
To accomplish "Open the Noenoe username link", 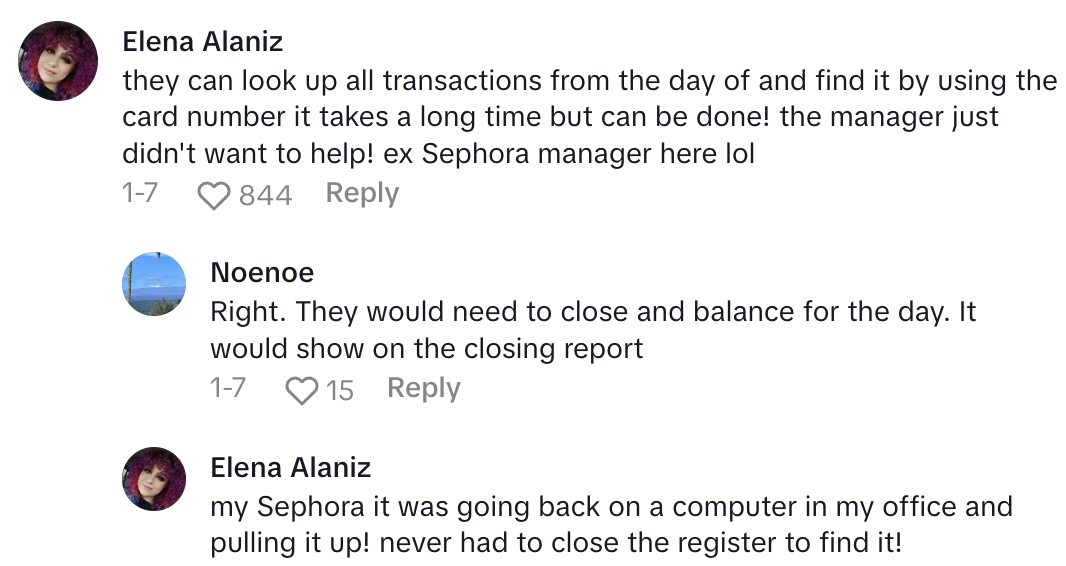I will tap(262, 272).
